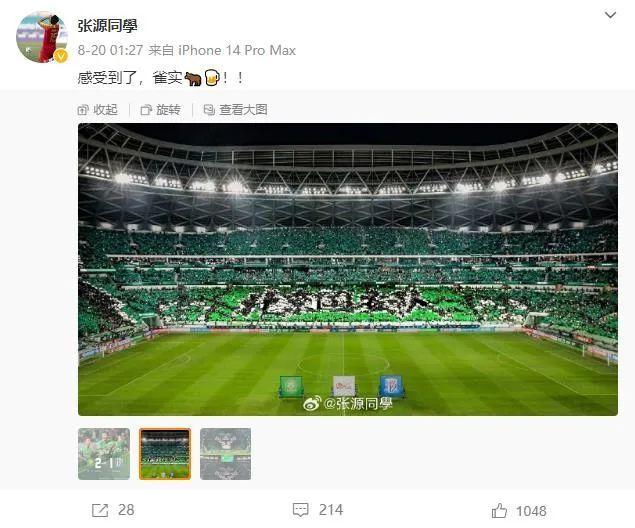635x528 pixels.
Task: Select the 2-1 score thumbnail
Action: pos(104,454)
